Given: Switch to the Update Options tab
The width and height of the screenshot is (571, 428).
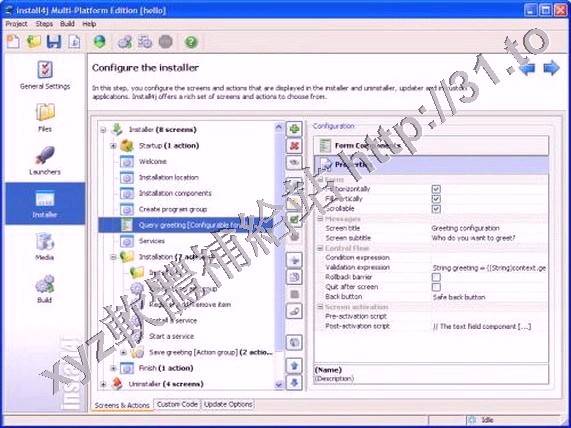Looking at the screenshot, I should [228, 404].
